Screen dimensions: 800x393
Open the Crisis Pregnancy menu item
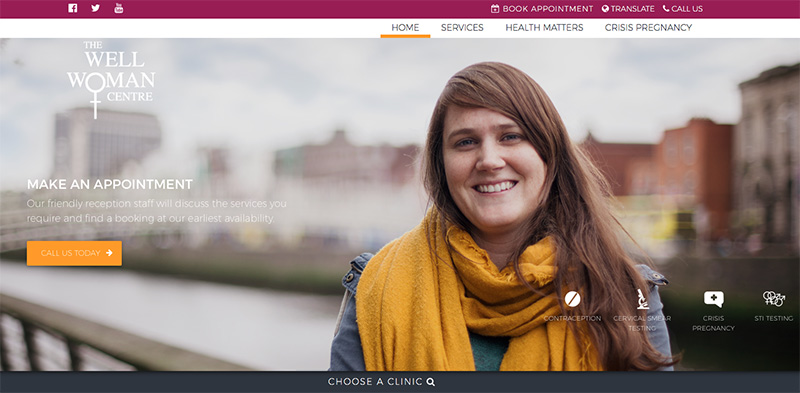[648, 28]
